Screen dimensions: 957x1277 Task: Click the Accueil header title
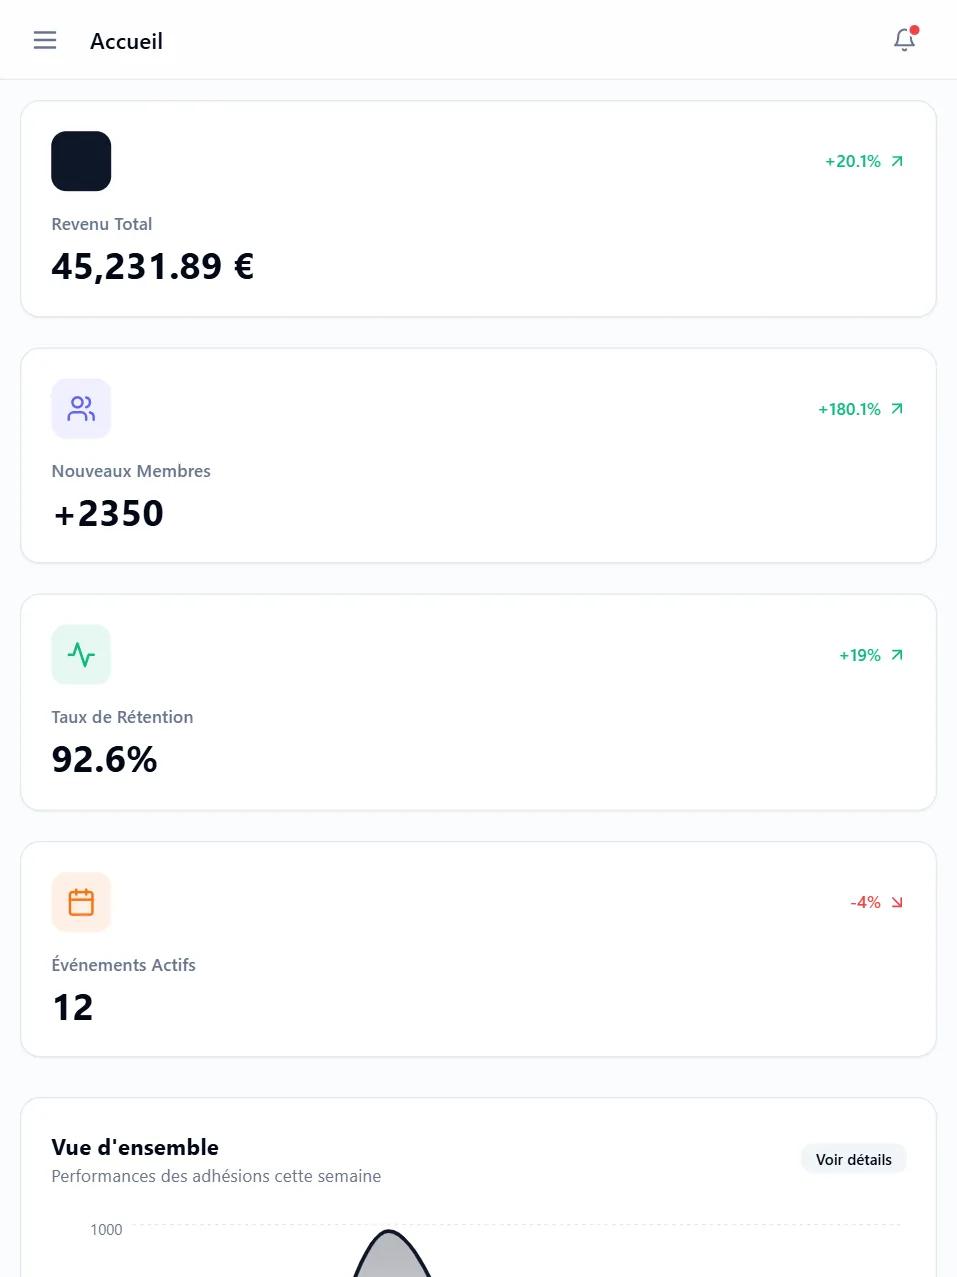tap(126, 41)
